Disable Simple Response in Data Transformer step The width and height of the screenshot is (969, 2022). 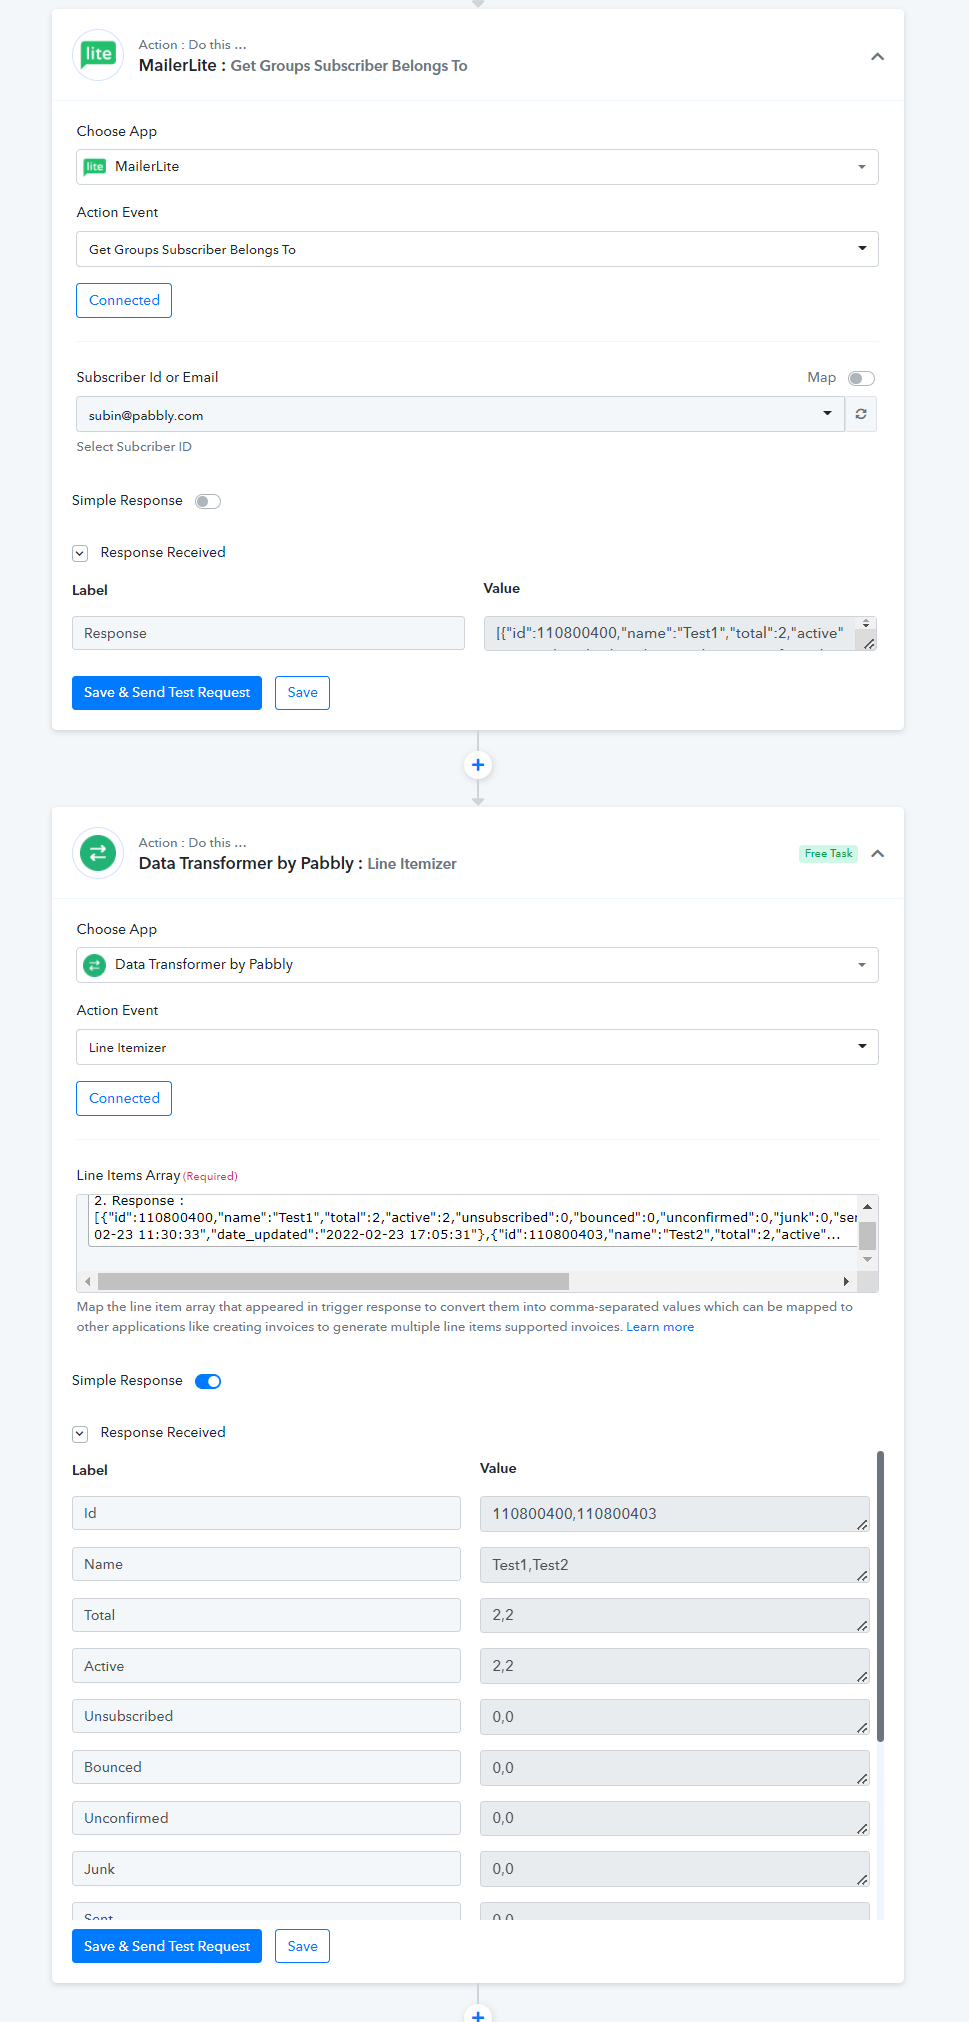point(208,1381)
